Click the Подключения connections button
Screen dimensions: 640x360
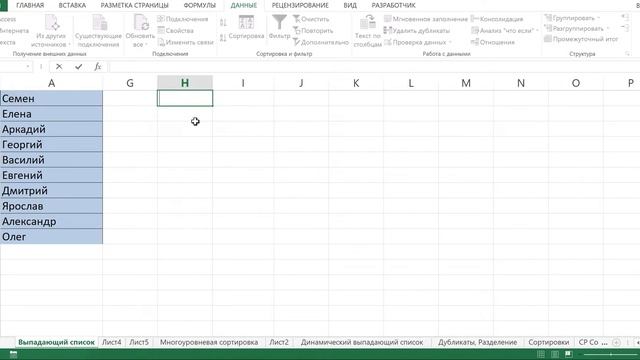183,19
